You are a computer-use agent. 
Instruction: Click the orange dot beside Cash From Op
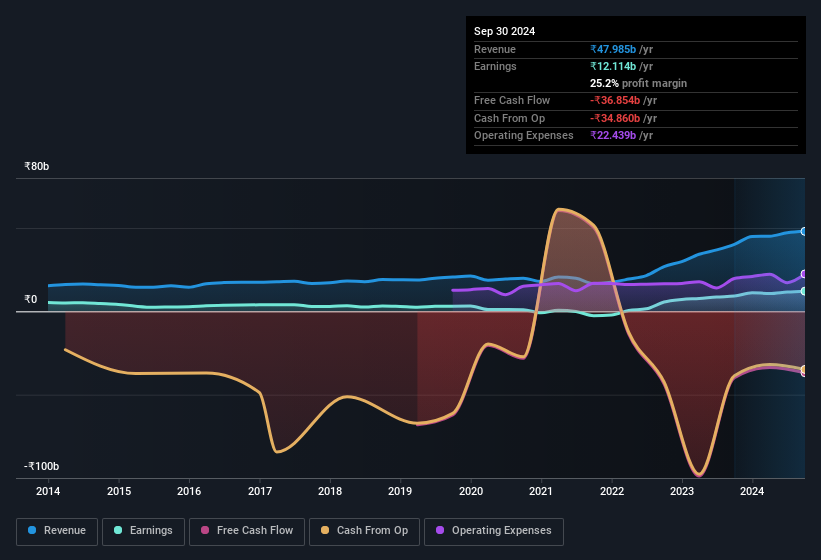[326, 531]
